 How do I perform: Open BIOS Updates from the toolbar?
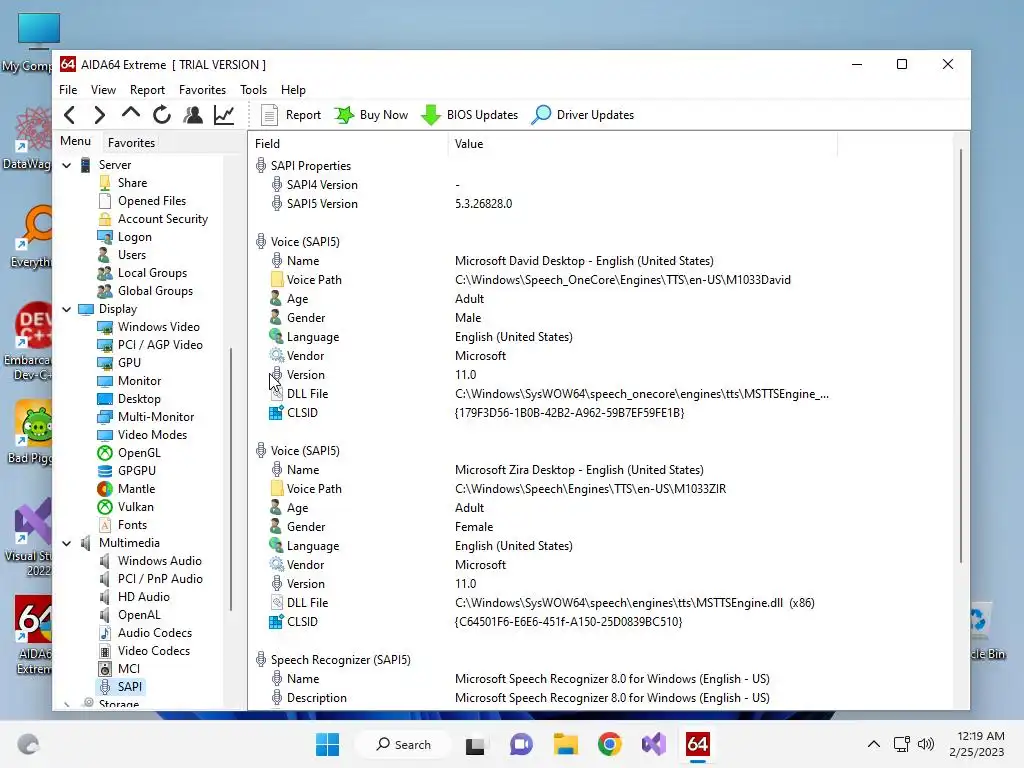(x=470, y=115)
